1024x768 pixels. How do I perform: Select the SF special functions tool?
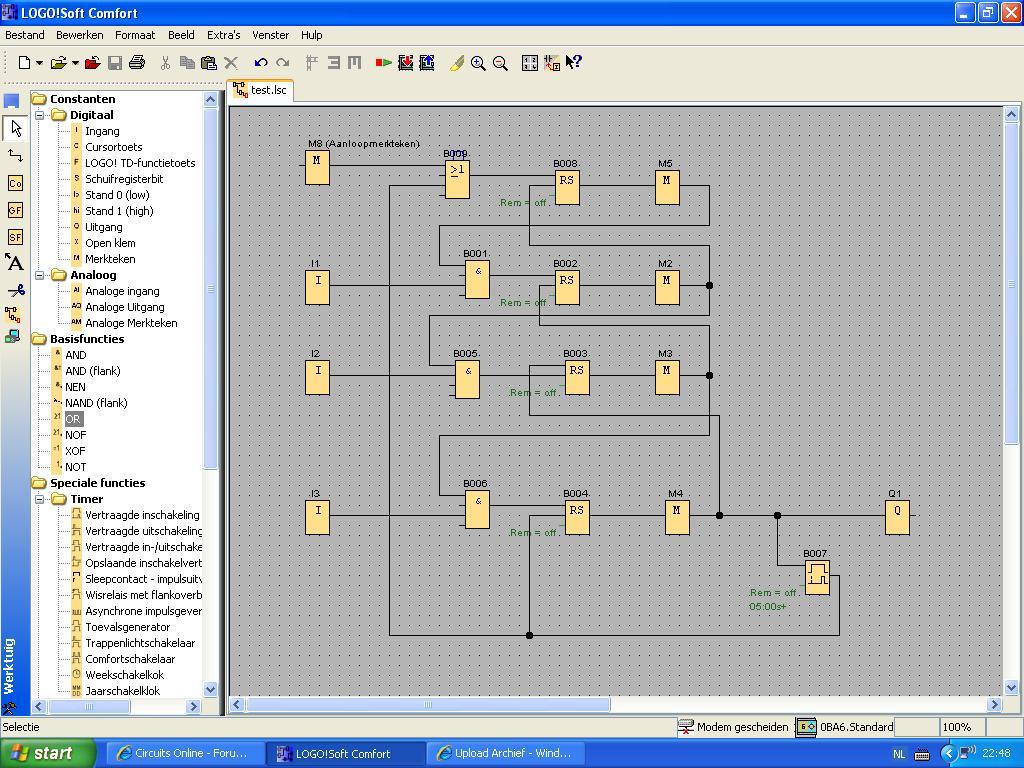click(x=15, y=237)
